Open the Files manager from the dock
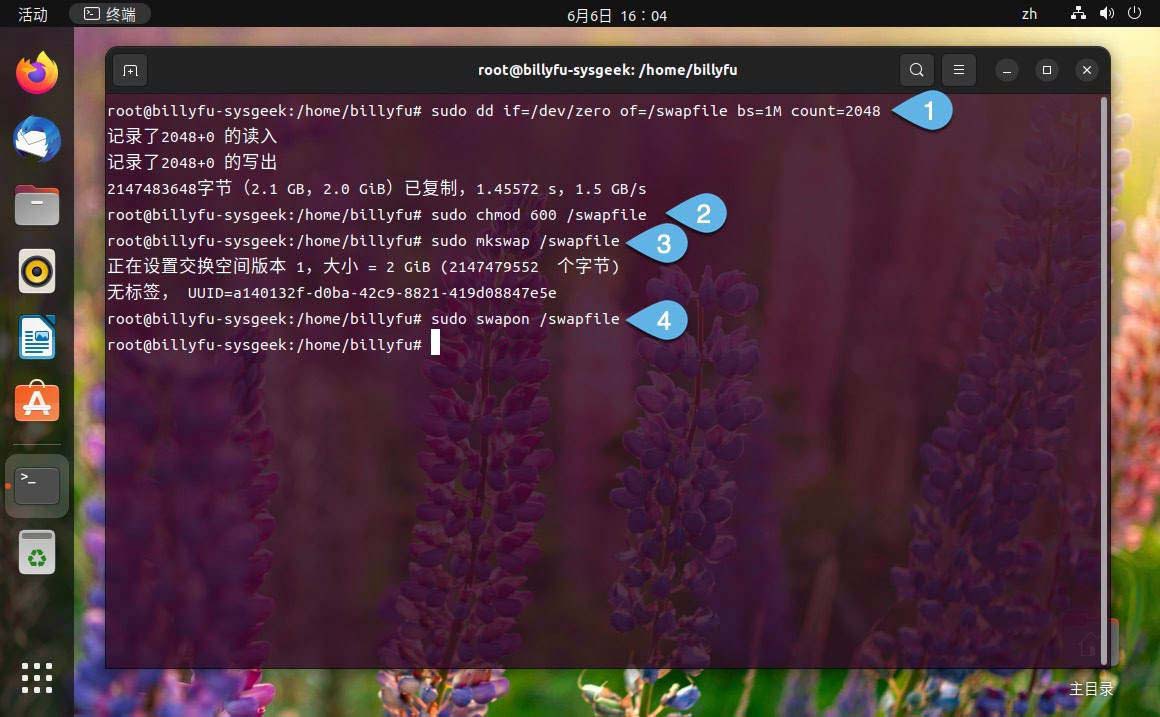 click(37, 205)
